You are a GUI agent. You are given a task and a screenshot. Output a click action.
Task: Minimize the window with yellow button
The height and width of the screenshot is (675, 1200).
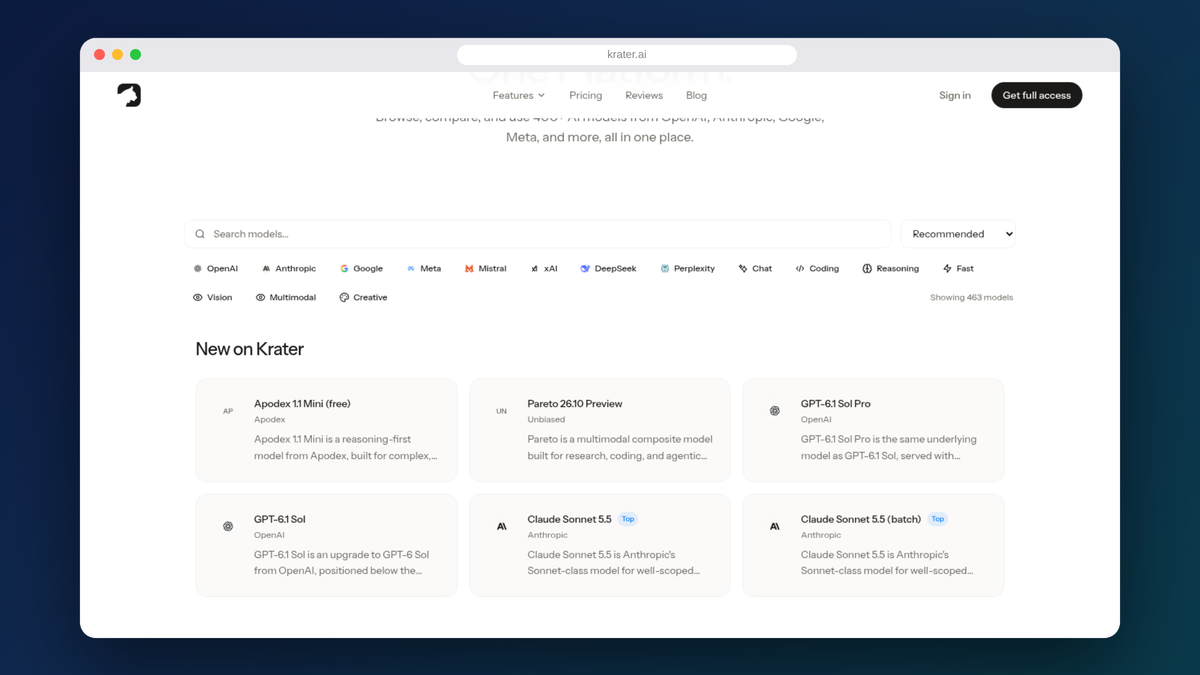[117, 55]
